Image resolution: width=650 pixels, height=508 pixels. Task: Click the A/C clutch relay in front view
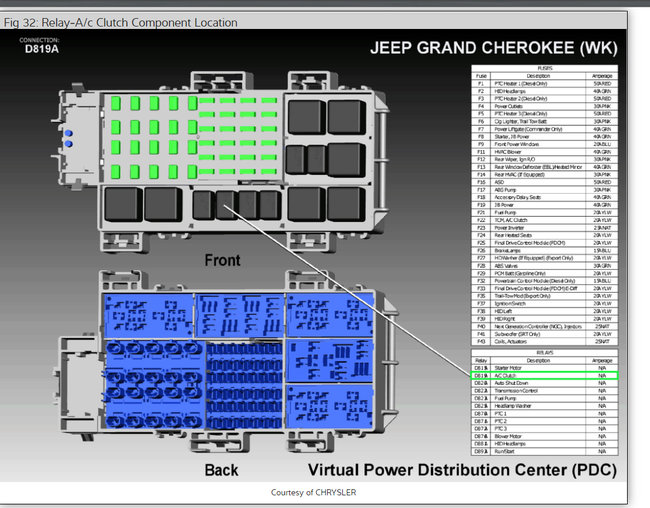tap(226, 204)
